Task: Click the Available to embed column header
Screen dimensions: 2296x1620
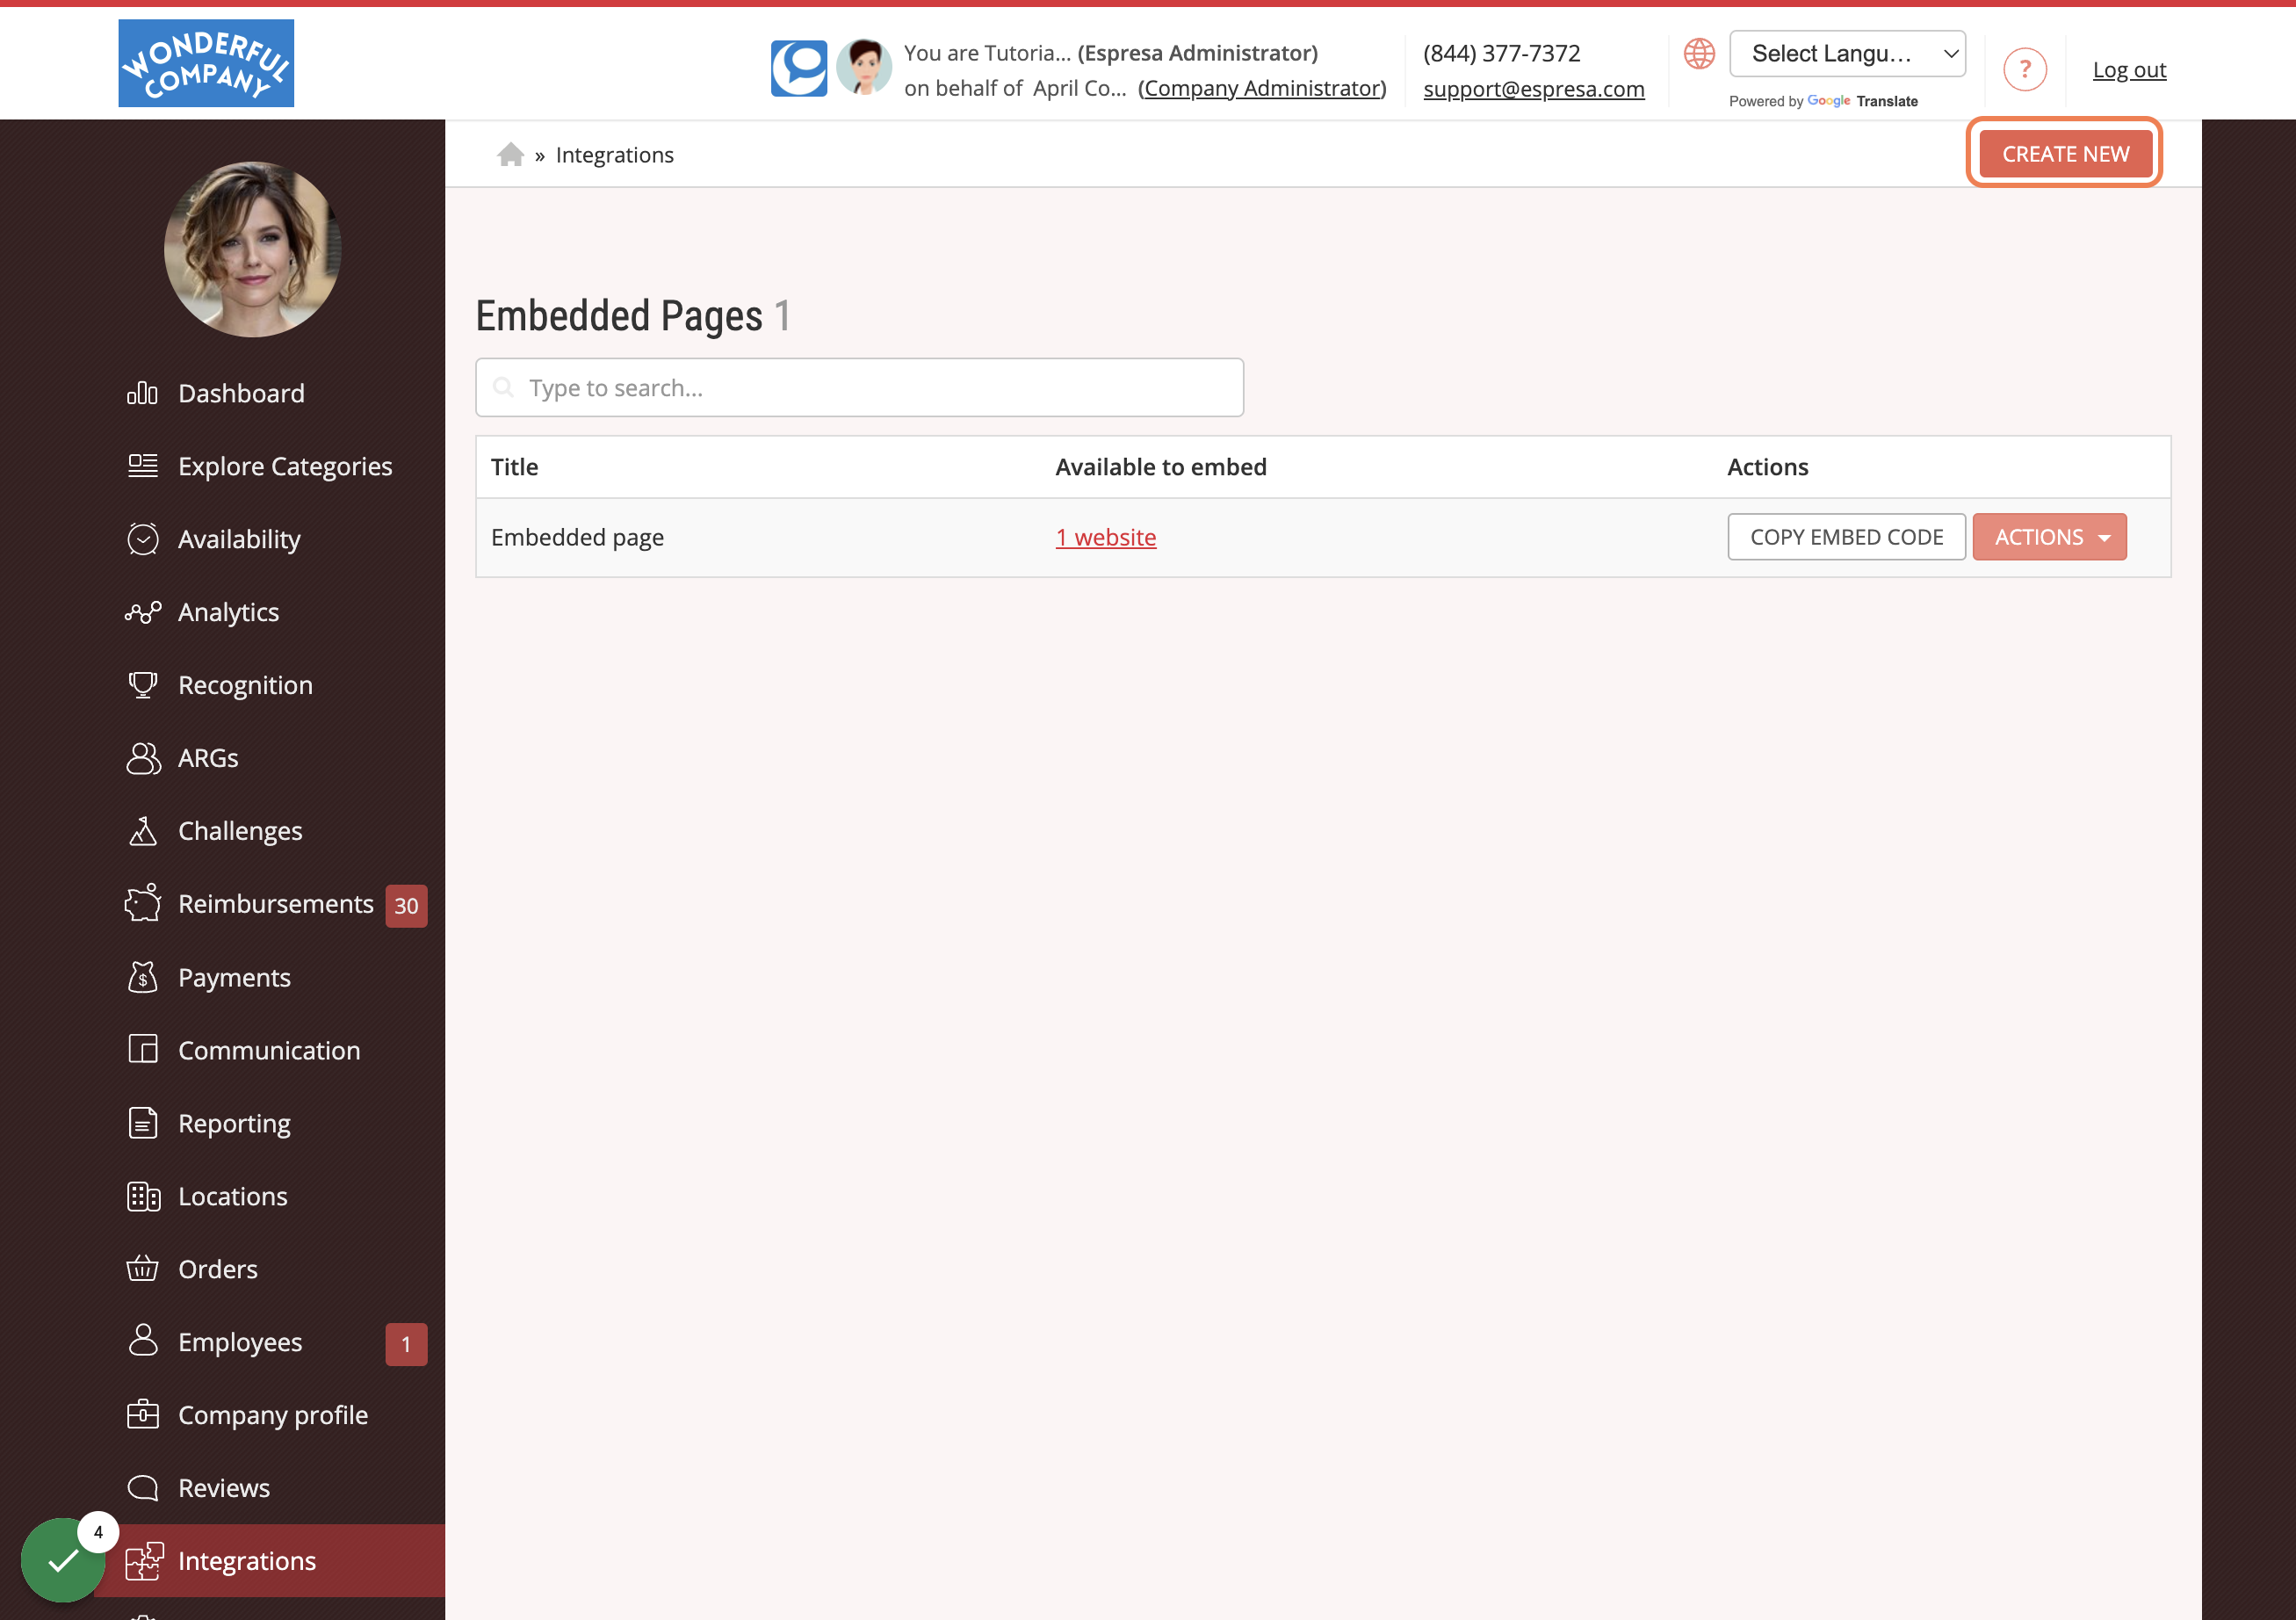Action: [1160, 467]
